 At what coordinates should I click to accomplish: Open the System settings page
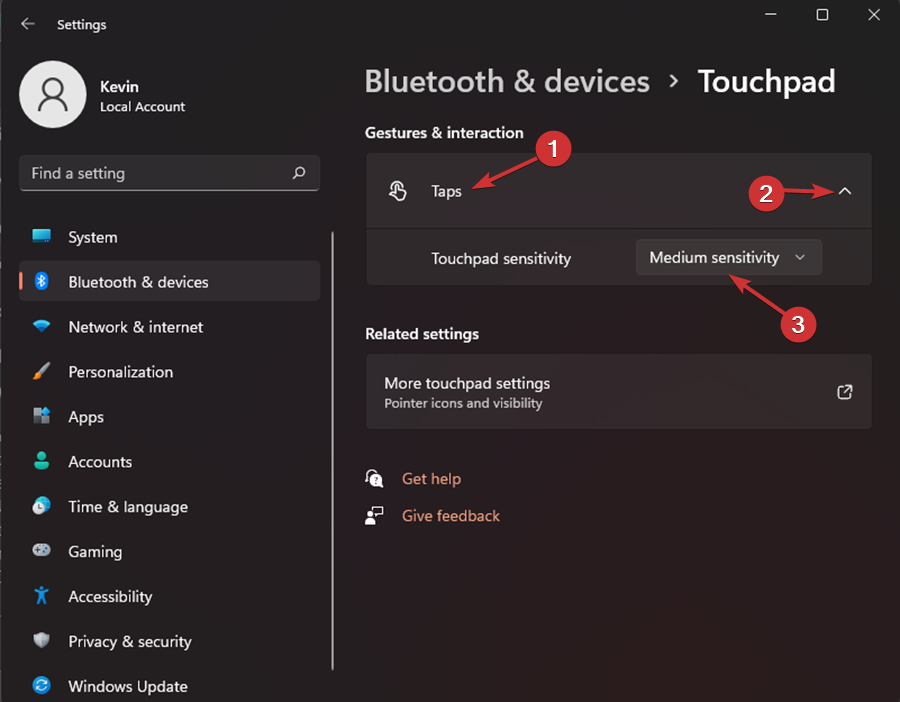click(92, 237)
